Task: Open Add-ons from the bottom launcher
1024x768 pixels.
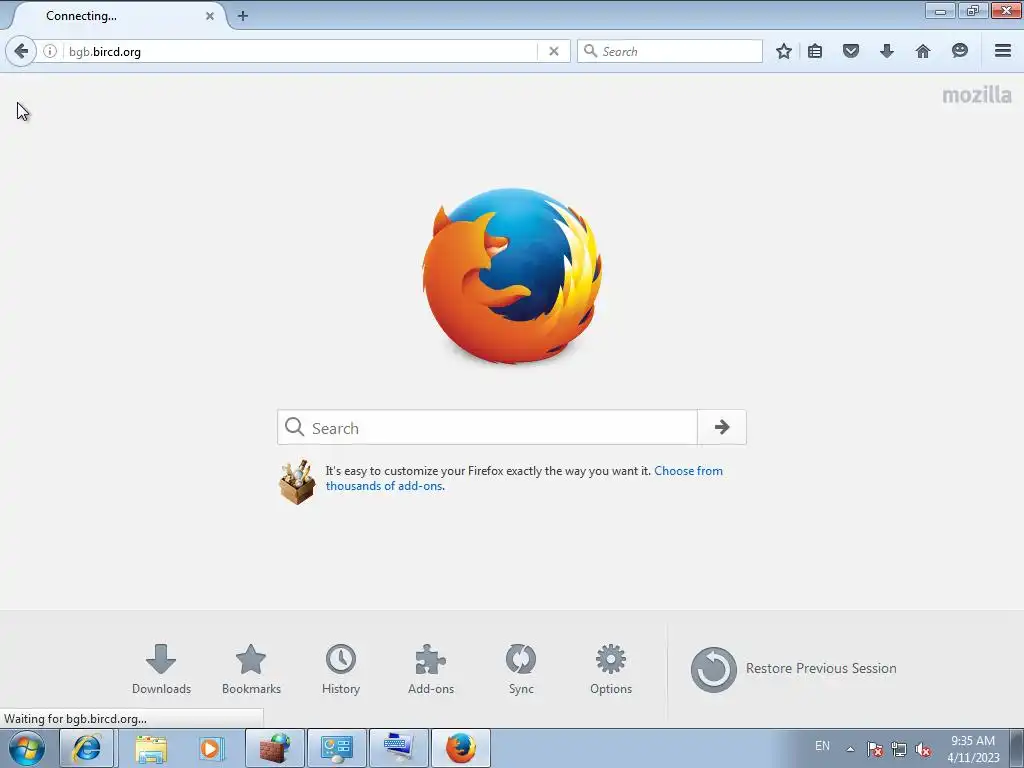Action: (431, 669)
